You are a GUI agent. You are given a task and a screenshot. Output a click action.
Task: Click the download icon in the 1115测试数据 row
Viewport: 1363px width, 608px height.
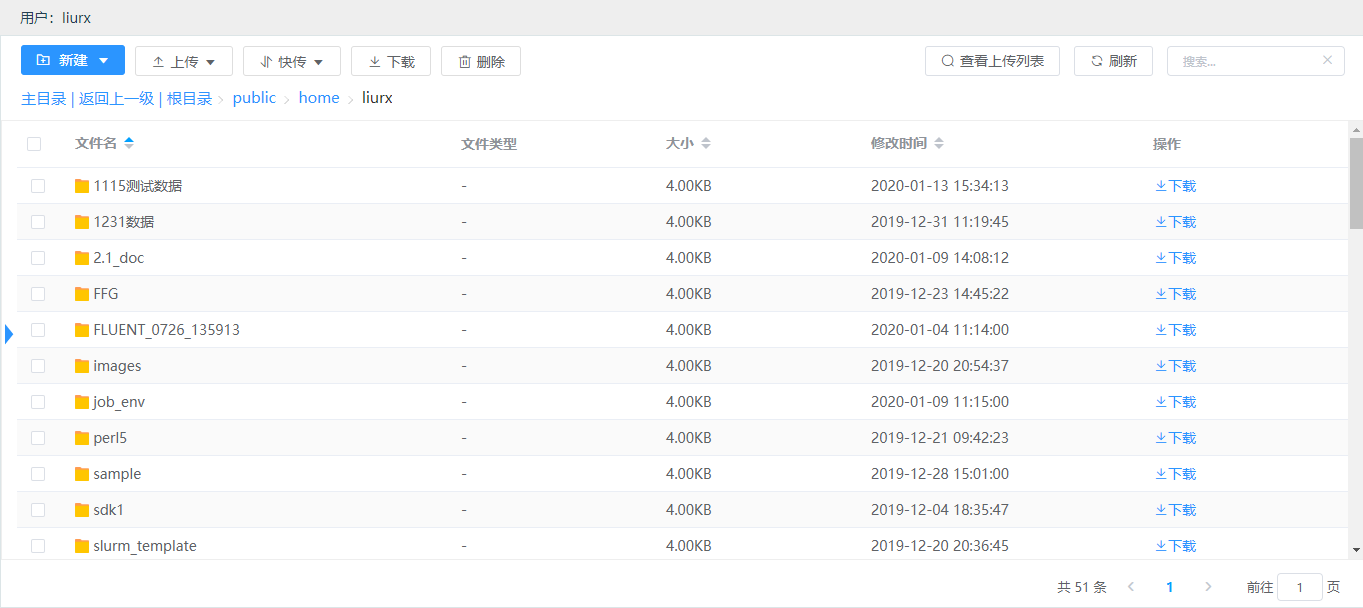1161,186
